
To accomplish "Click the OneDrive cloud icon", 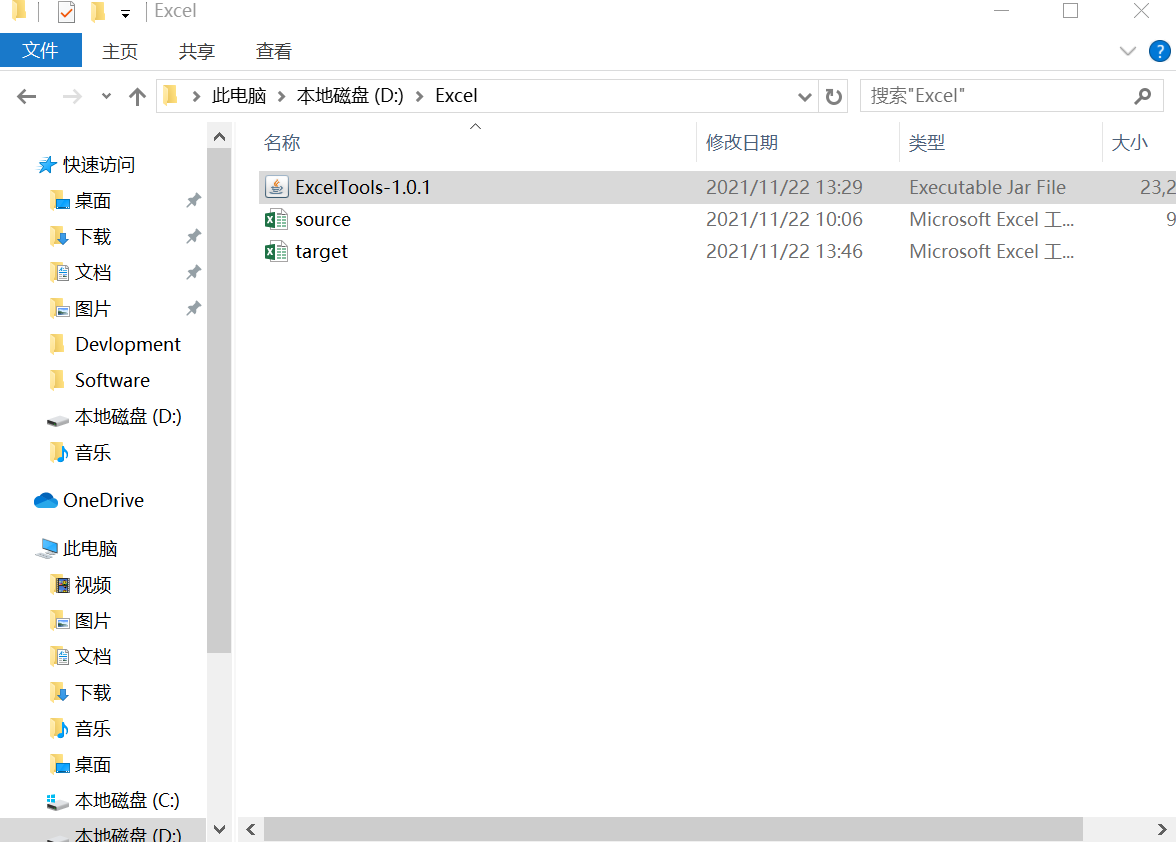I will click(46, 500).
